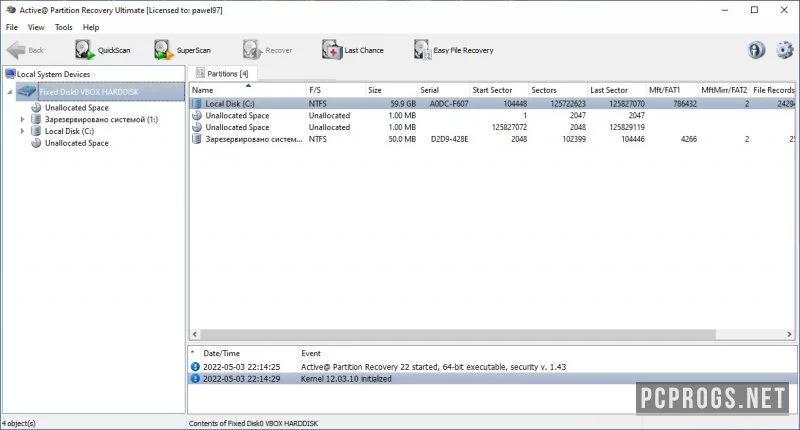Viewport: 800px width, 430px height.
Task: Click the Local System Devices computer icon
Action: pos(10,74)
